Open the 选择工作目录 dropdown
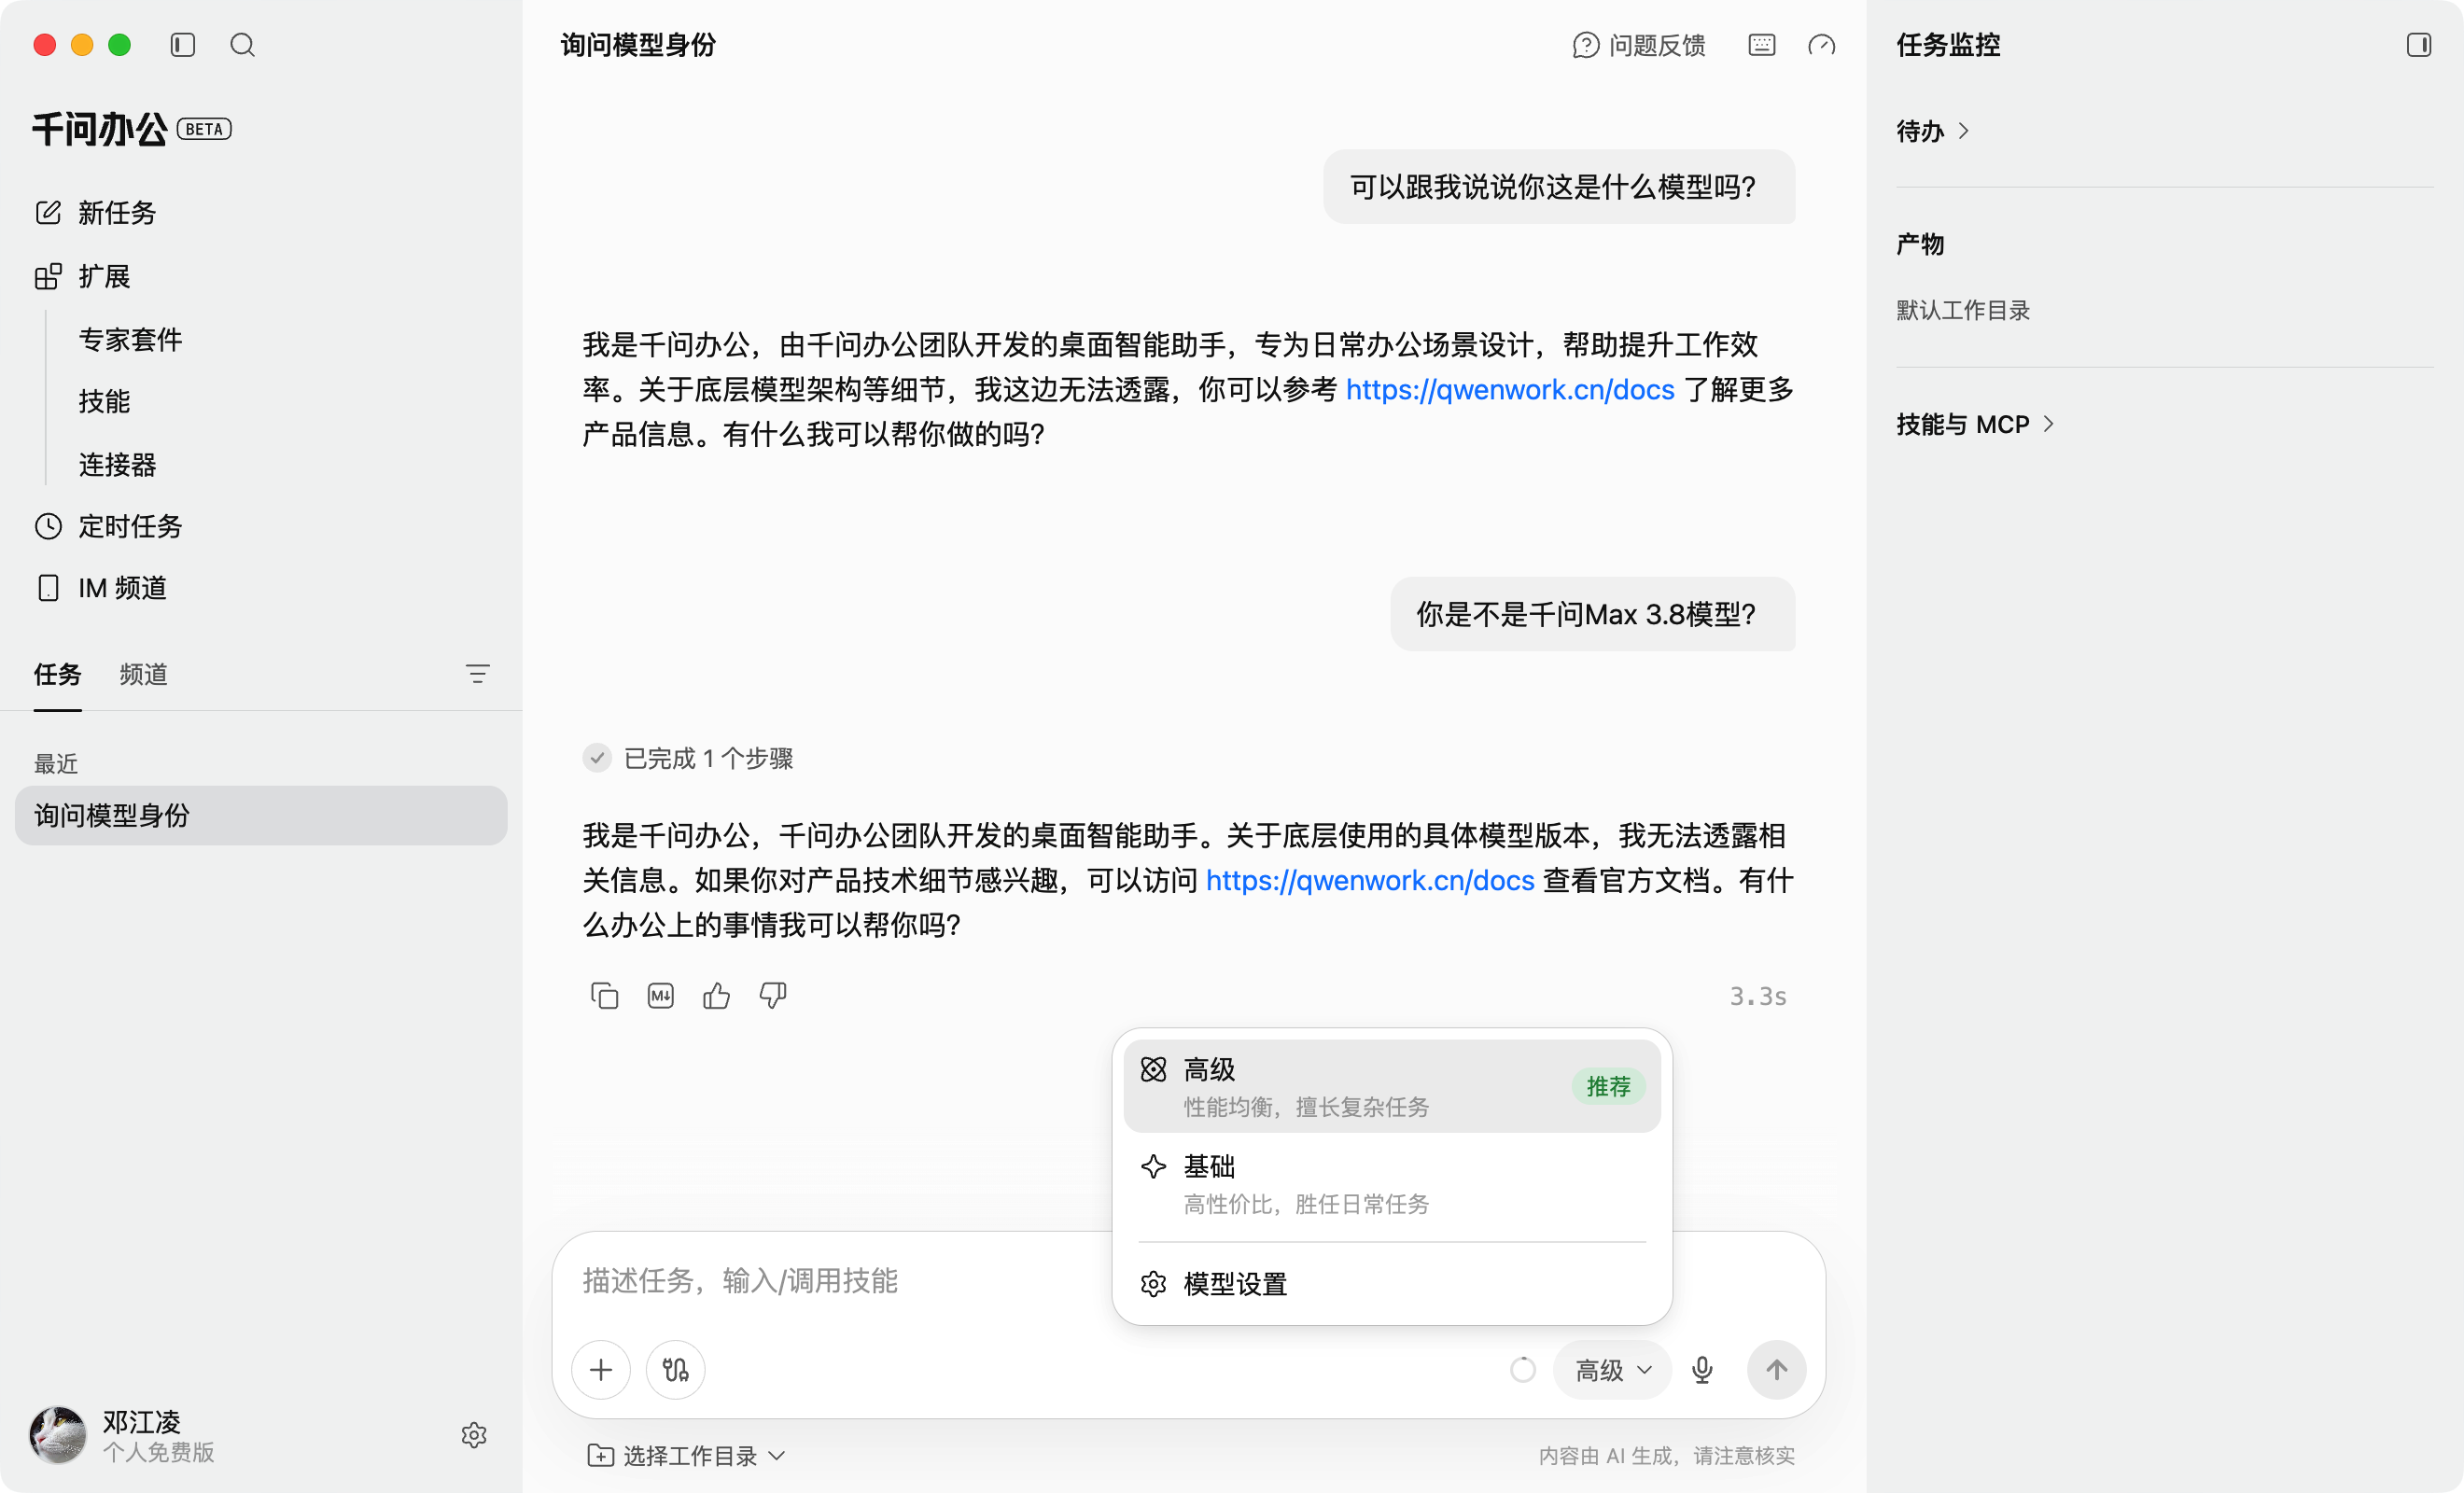Screen dimensions: 2464x1493 [687, 1456]
